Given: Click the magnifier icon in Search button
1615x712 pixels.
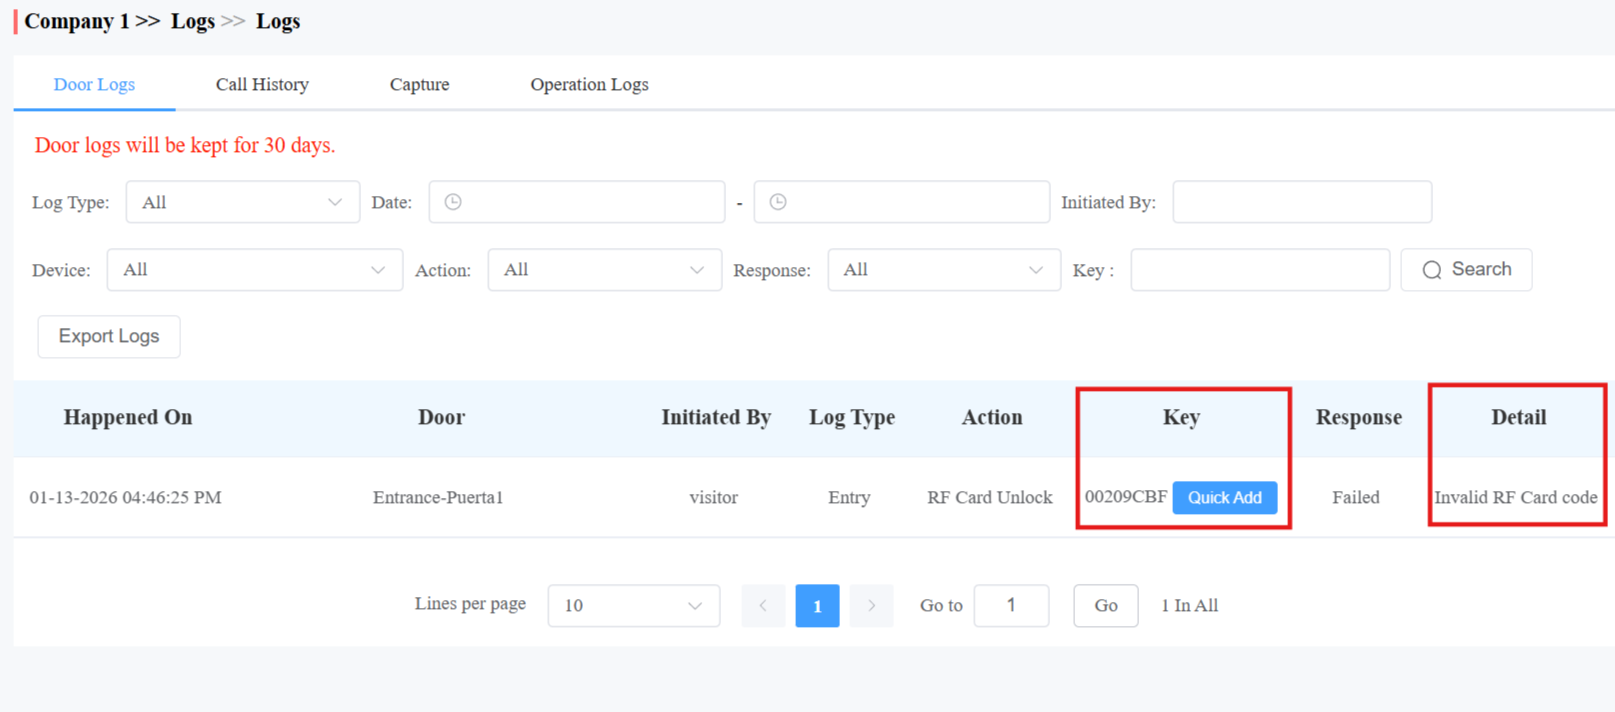Looking at the screenshot, I should 1432,270.
